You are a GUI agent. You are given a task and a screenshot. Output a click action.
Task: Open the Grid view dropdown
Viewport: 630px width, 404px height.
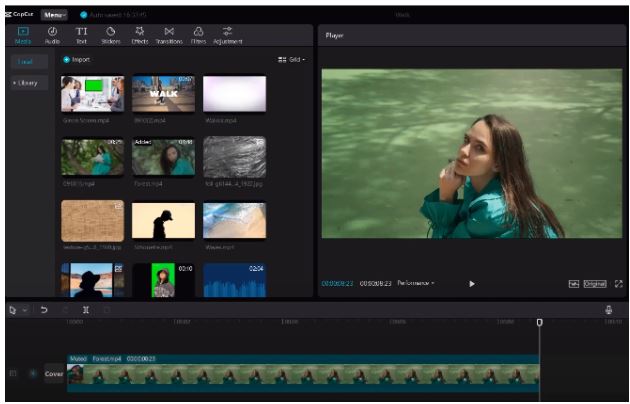point(291,59)
